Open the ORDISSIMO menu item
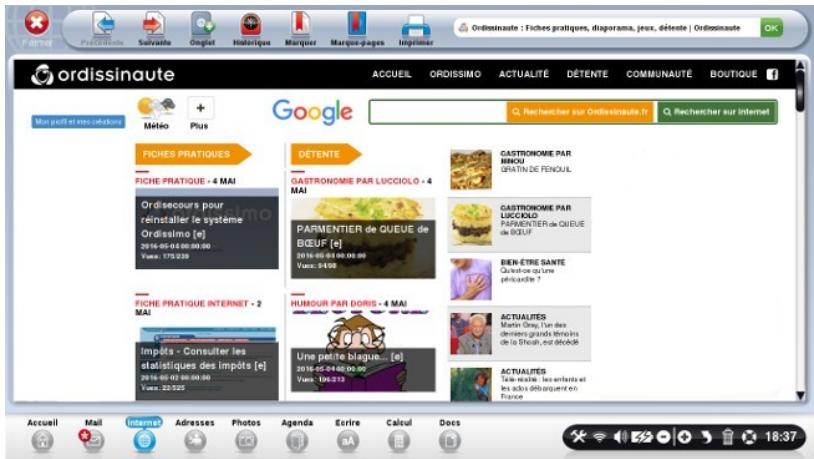Screen dimensions: 814x459 point(455,74)
